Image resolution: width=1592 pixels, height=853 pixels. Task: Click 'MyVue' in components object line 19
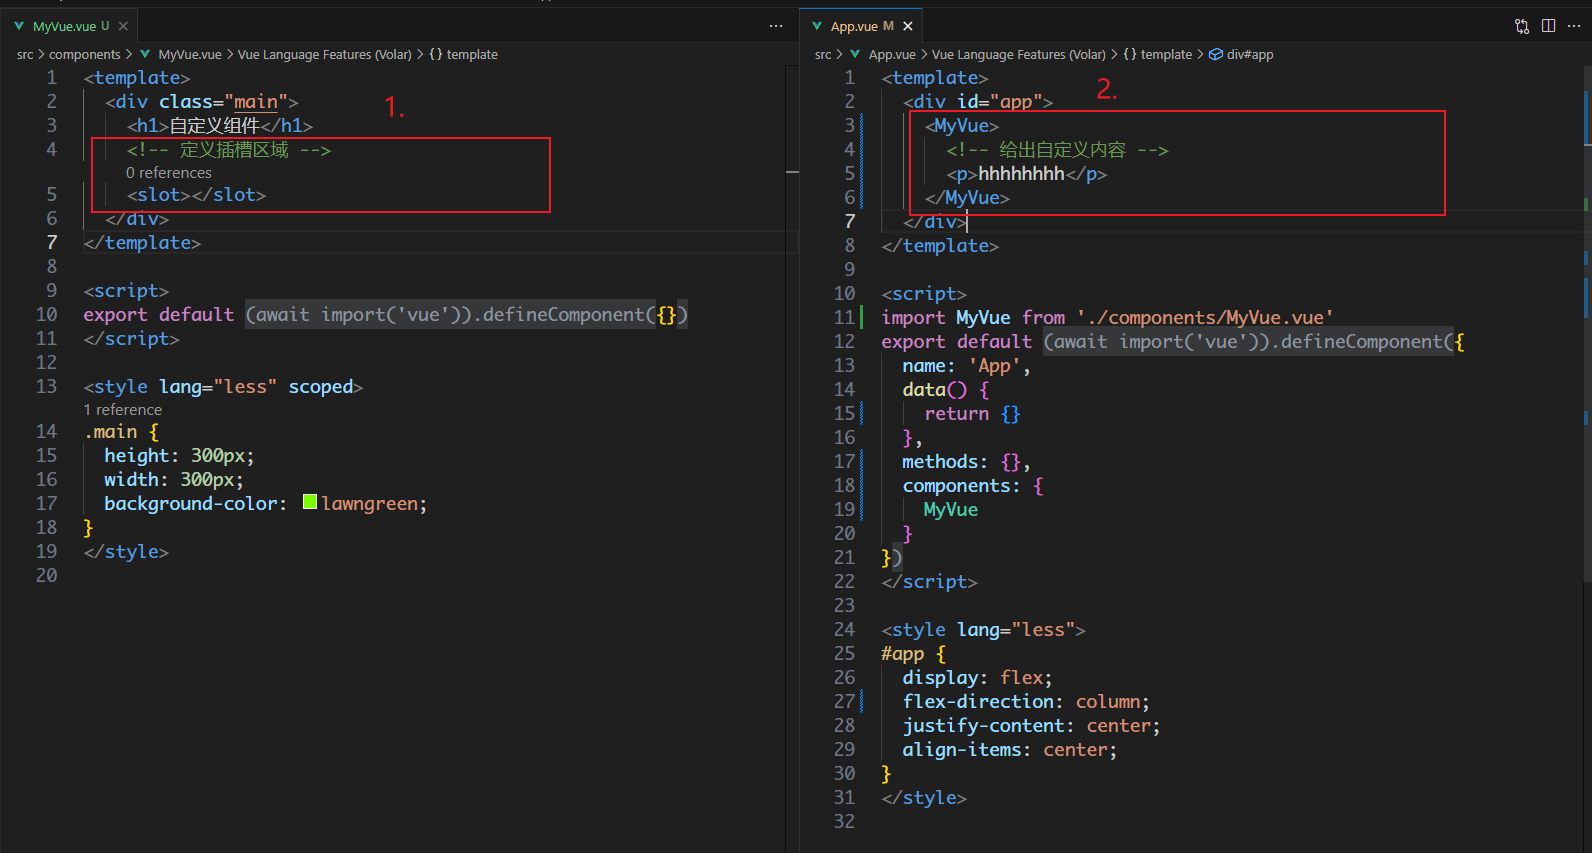(950, 509)
